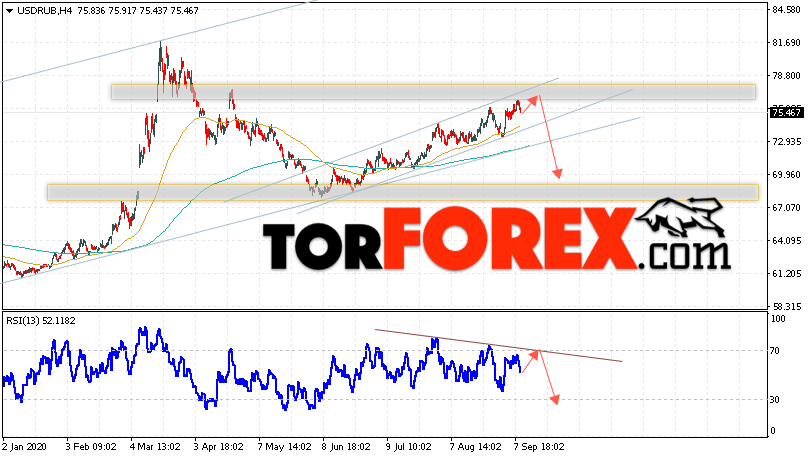Viewport: 808px width, 458px height.
Task: Select the 7 Aug 14:02 date label
Action: (x=475, y=447)
